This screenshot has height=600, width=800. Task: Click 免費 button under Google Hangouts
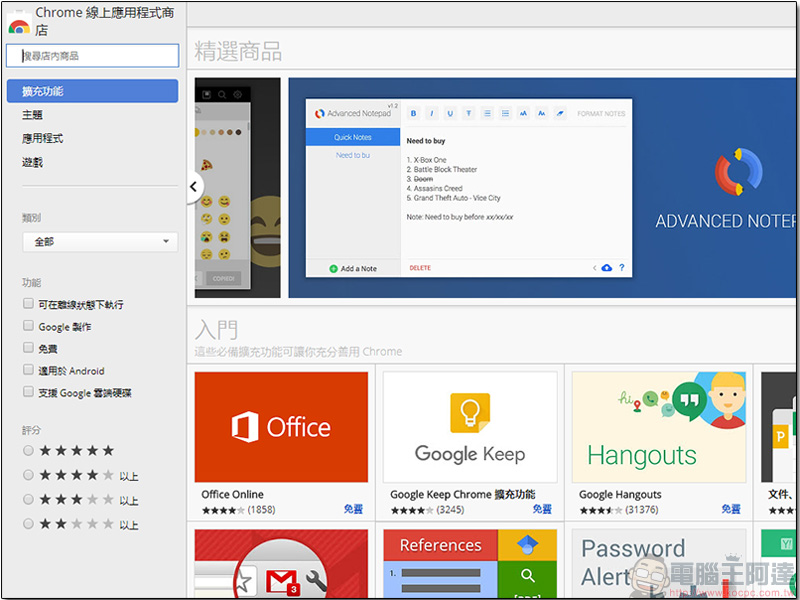[731, 509]
